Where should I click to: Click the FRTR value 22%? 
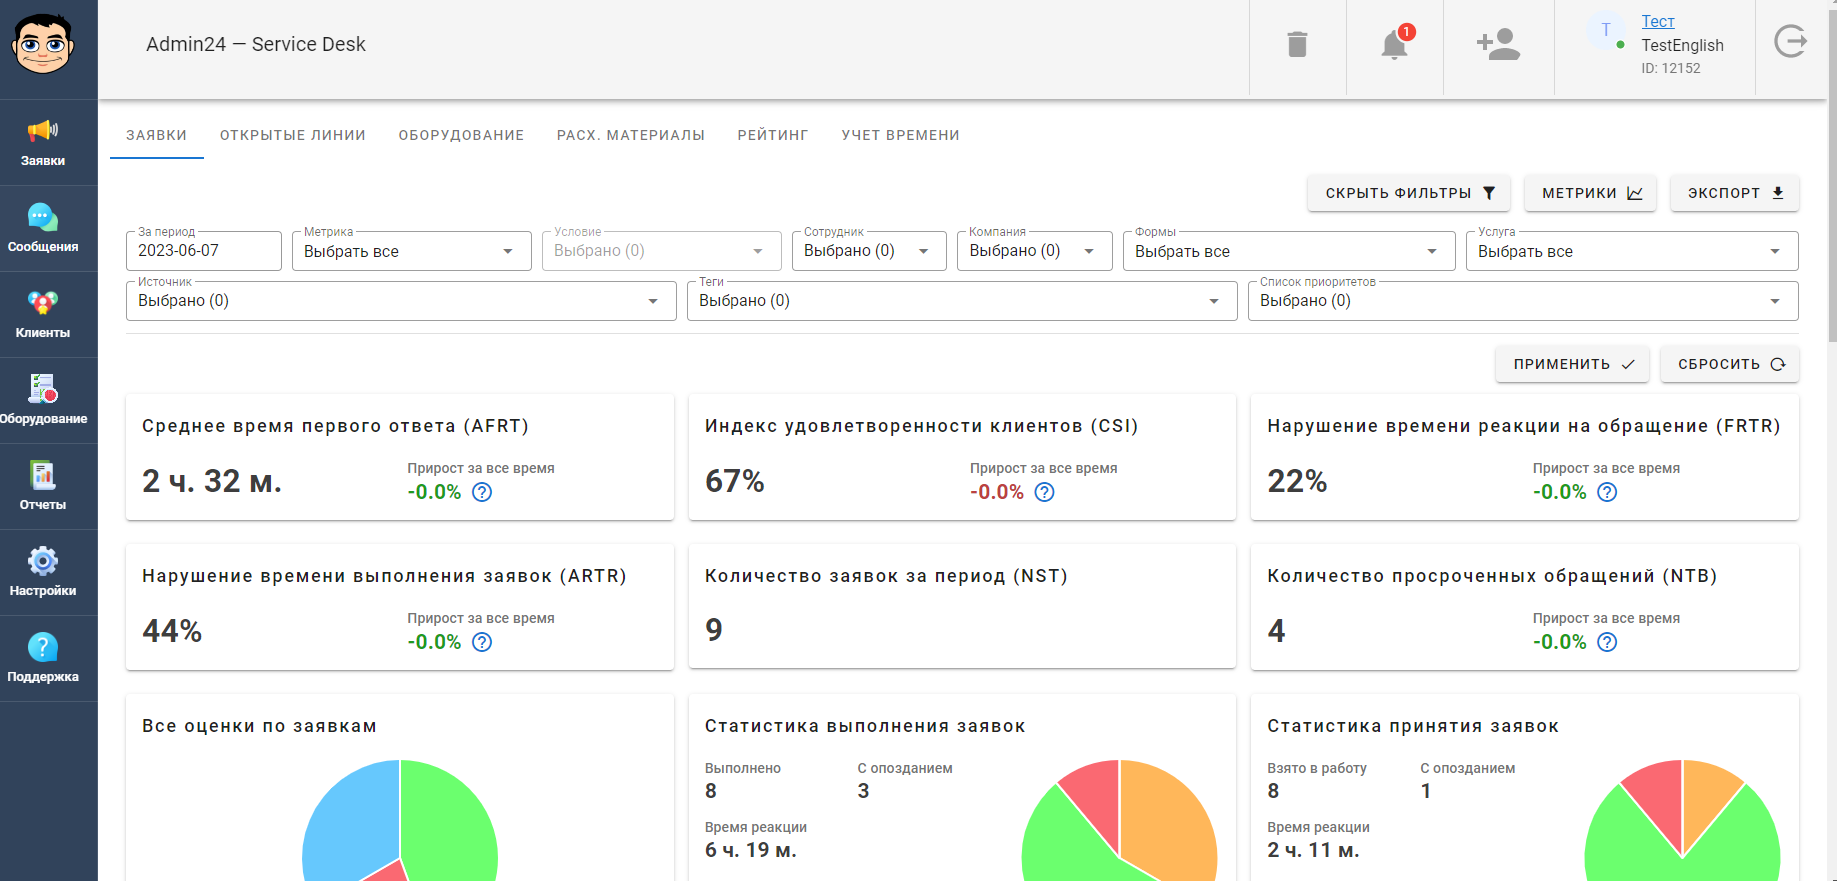1298,481
